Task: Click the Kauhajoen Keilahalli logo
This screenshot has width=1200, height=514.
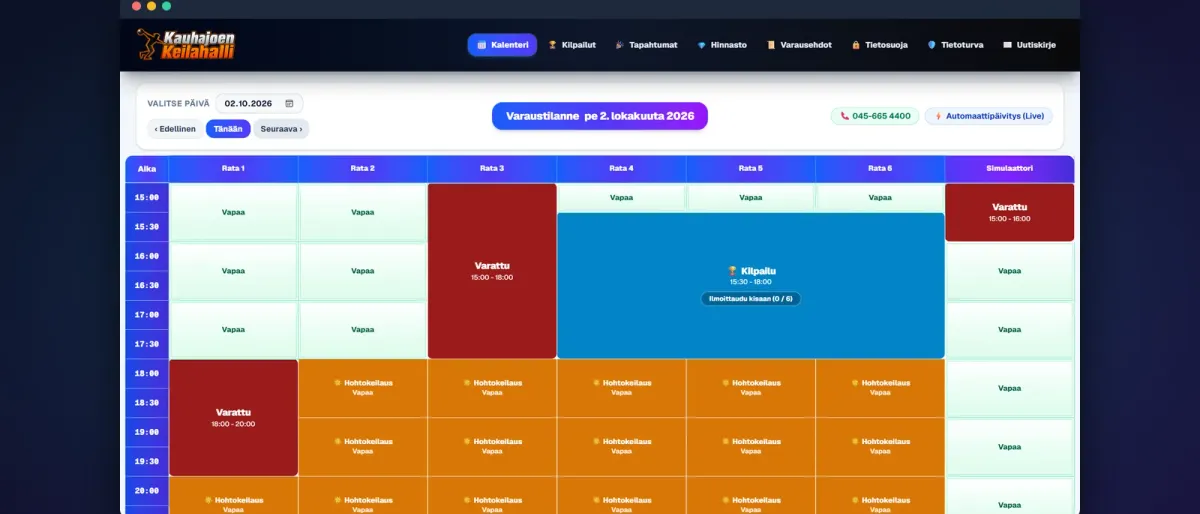Action: pyautogui.click(x=186, y=44)
